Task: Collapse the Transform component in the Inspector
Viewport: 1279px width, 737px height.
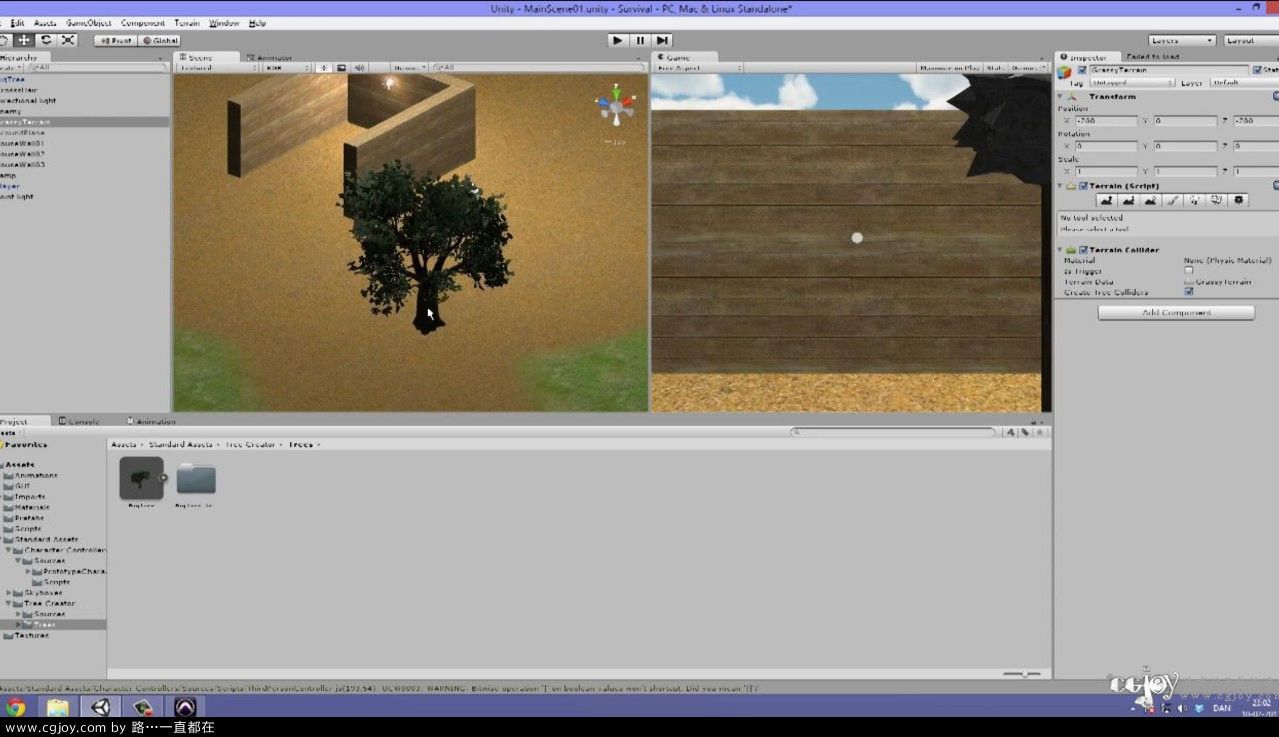Action: (x=1060, y=97)
